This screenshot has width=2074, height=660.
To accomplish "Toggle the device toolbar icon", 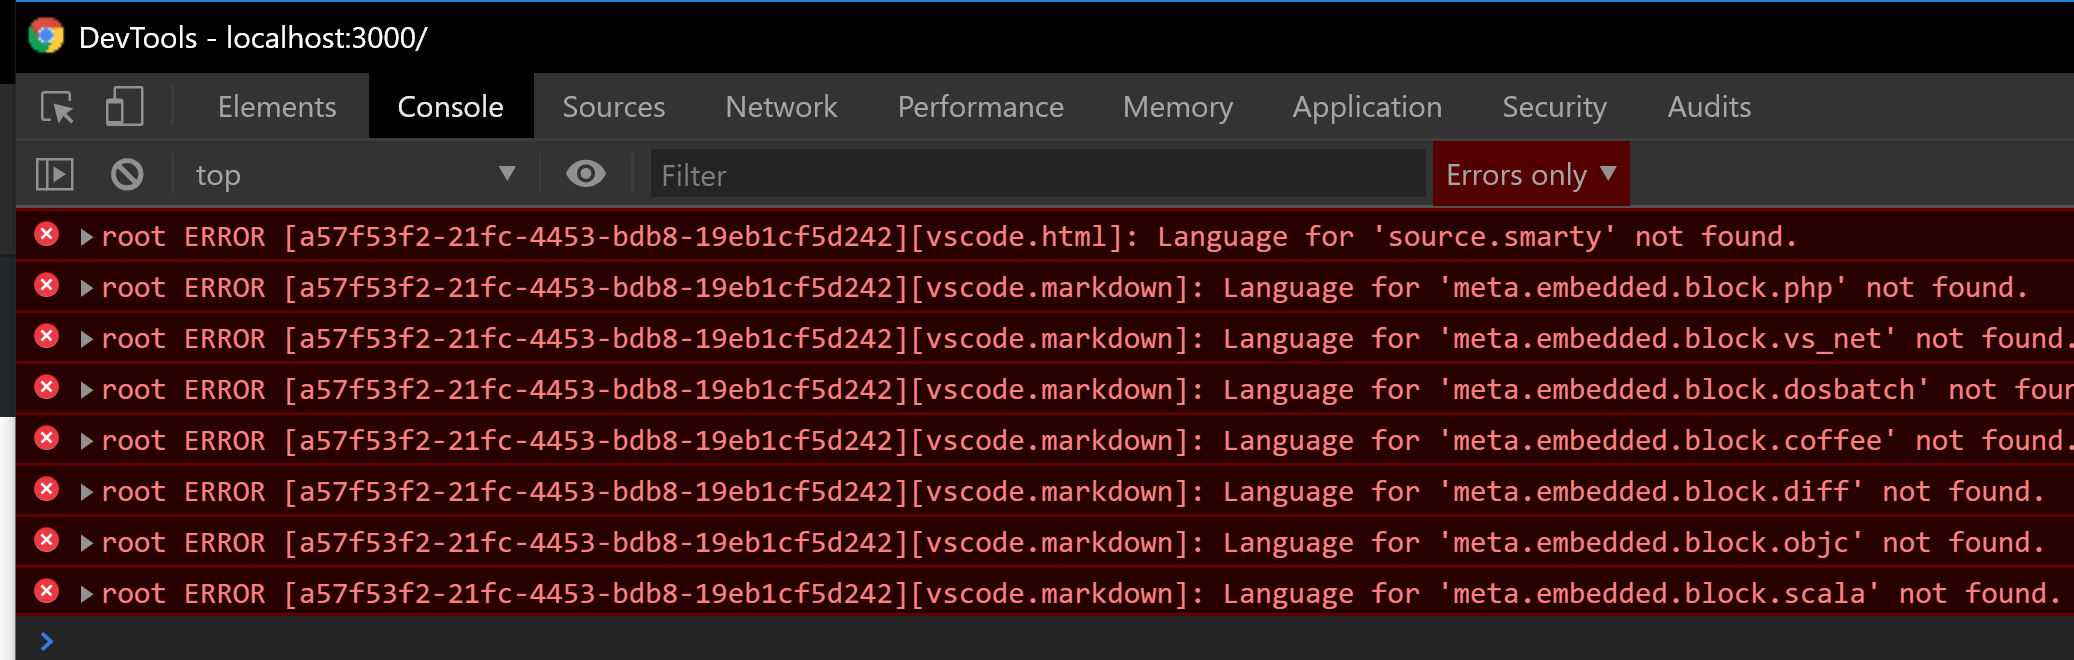I will click(x=124, y=106).
